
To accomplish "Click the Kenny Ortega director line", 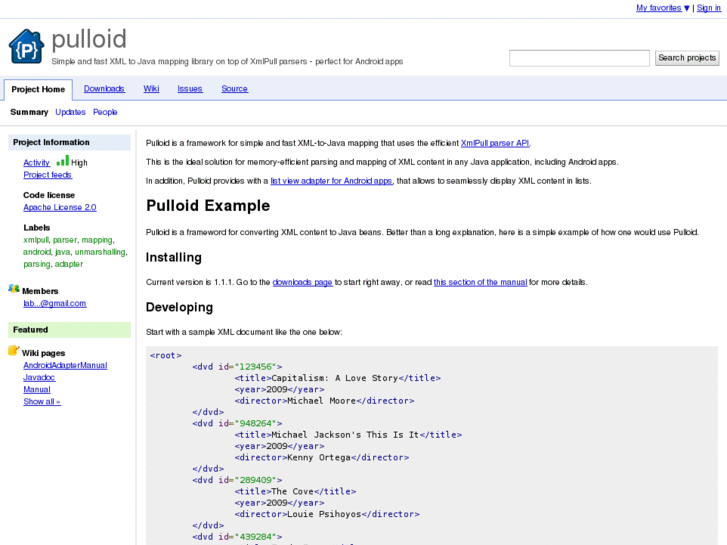I will (322, 458).
